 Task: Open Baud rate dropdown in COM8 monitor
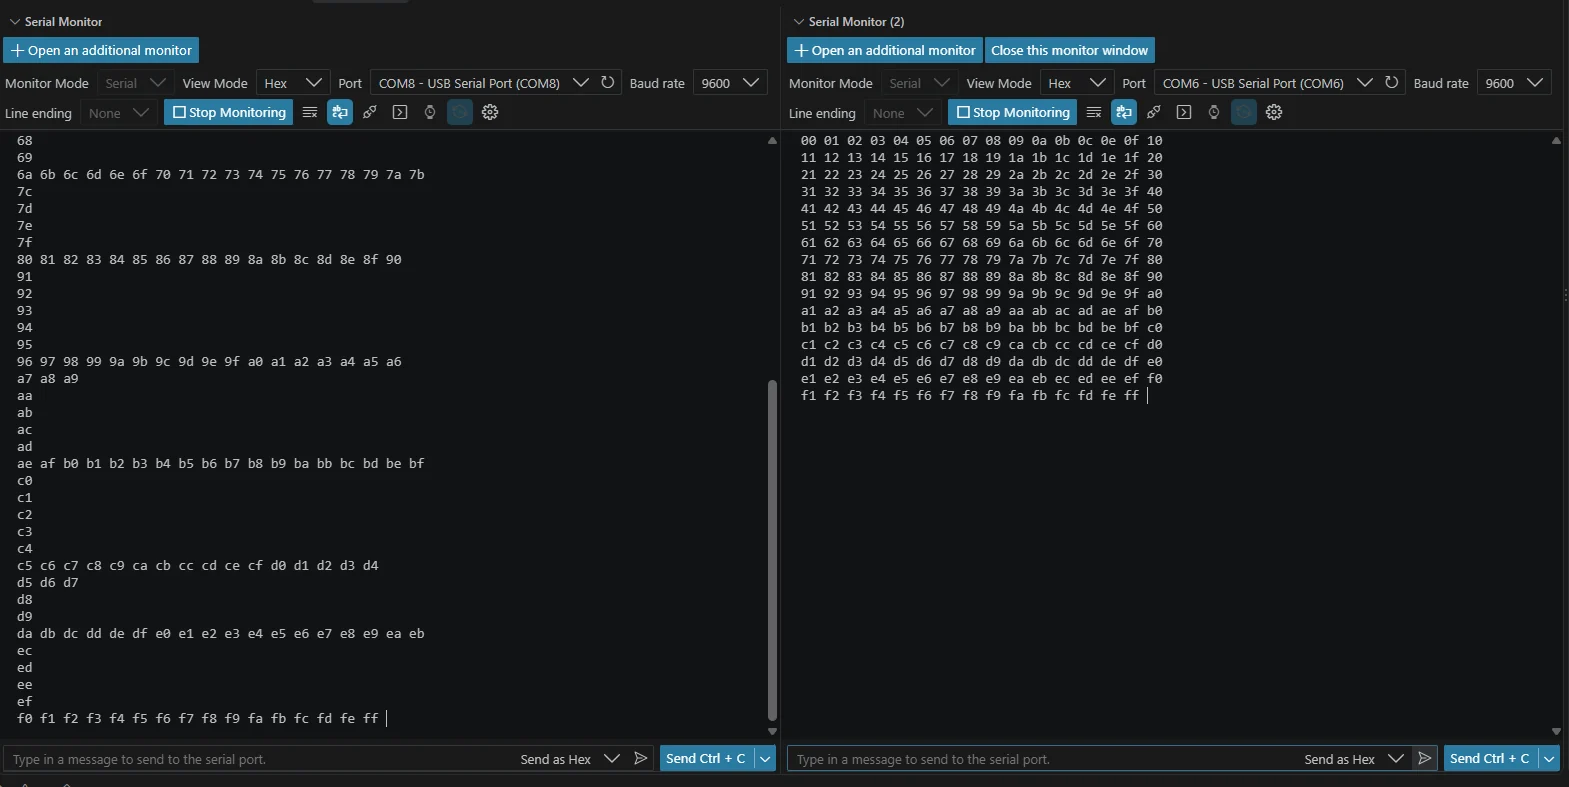click(x=730, y=83)
